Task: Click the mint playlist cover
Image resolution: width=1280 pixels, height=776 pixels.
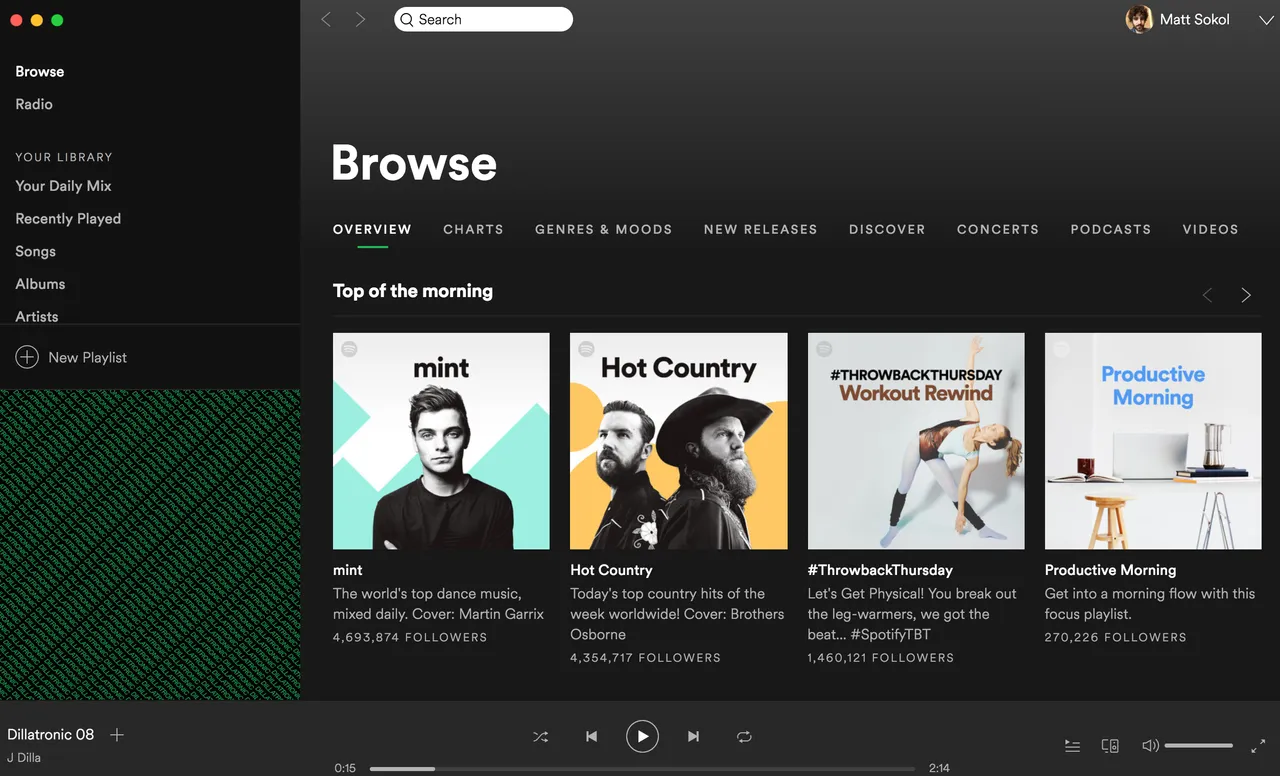Action: tap(441, 441)
